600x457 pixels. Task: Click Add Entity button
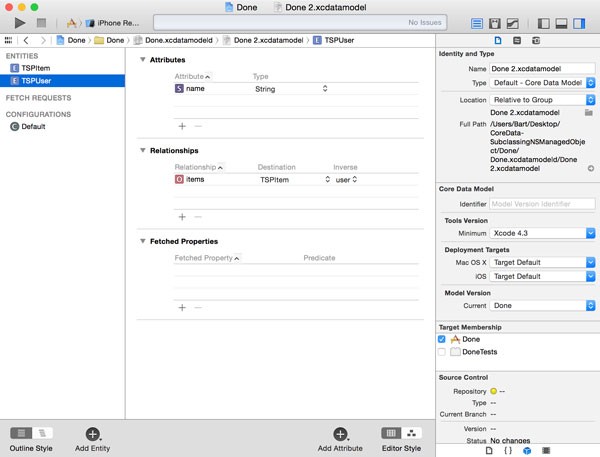pos(93,440)
